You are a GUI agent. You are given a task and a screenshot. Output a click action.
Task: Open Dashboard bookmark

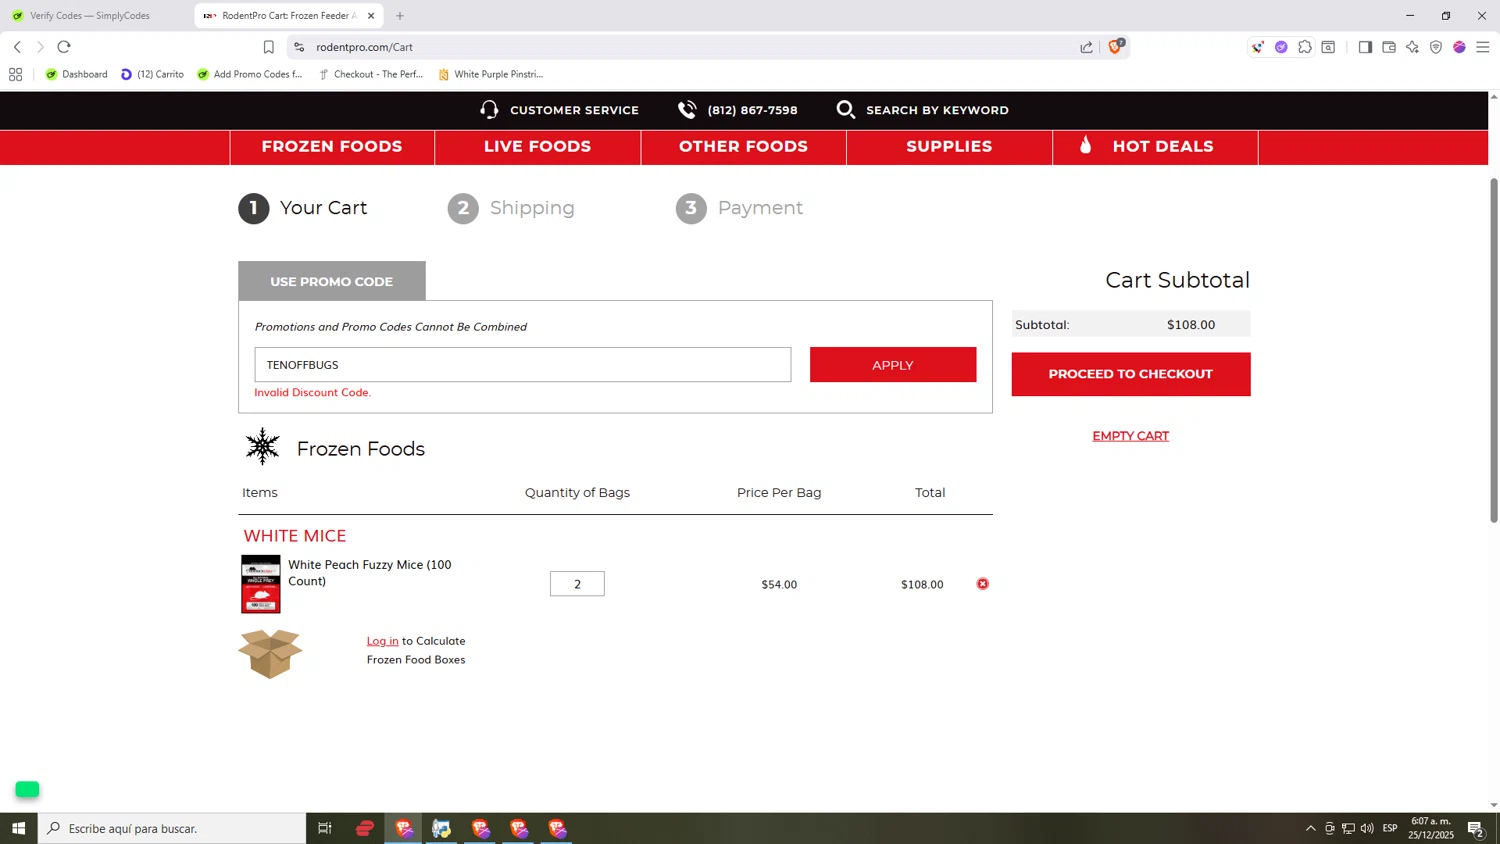tap(77, 74)
